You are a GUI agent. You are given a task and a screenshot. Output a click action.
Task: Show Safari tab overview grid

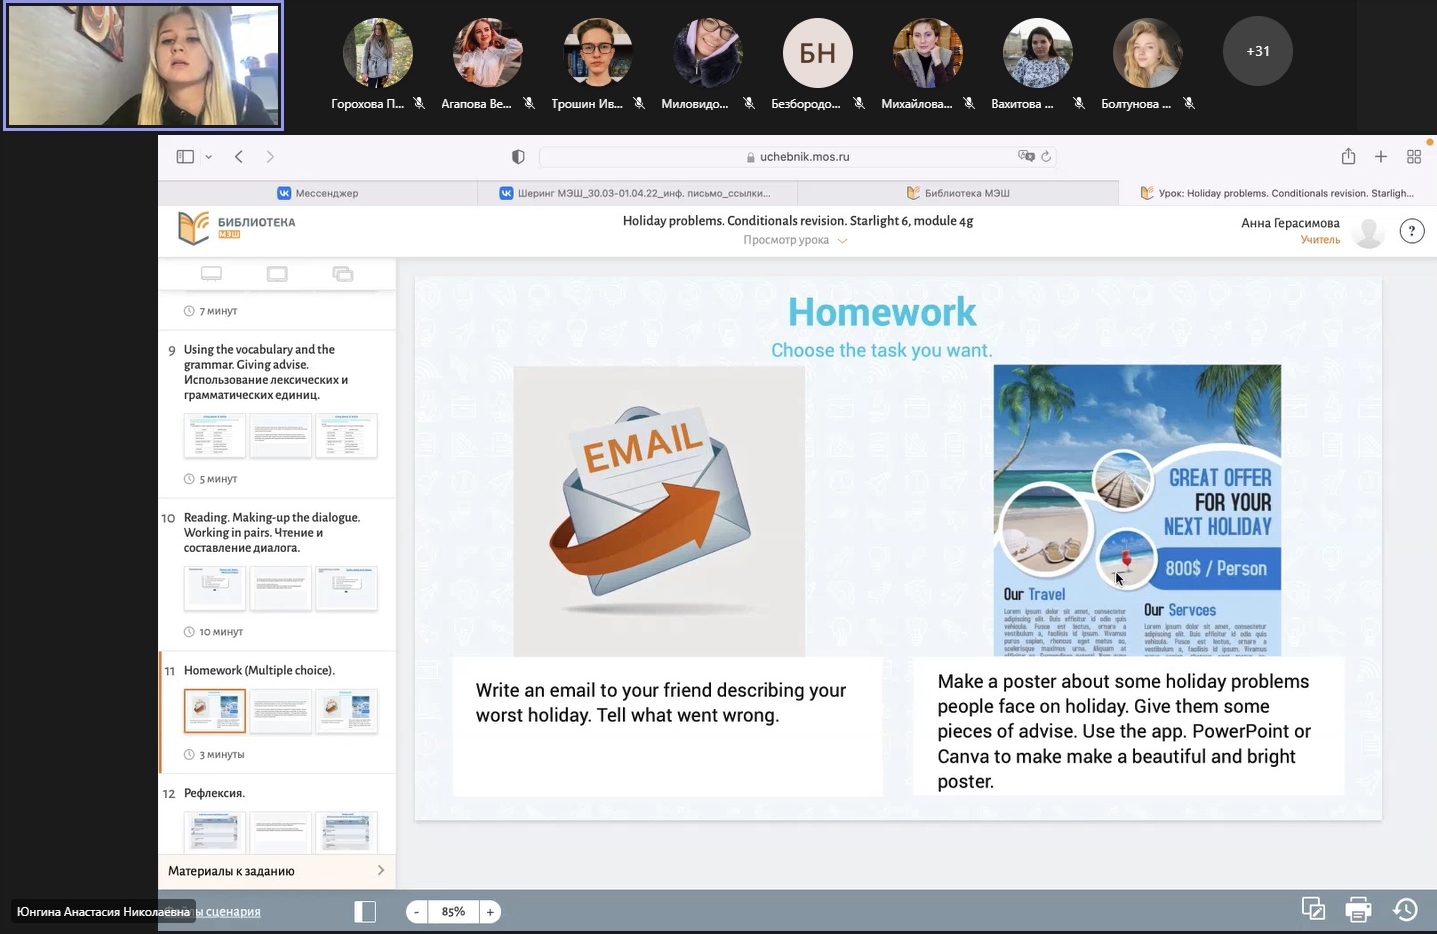1414,157
